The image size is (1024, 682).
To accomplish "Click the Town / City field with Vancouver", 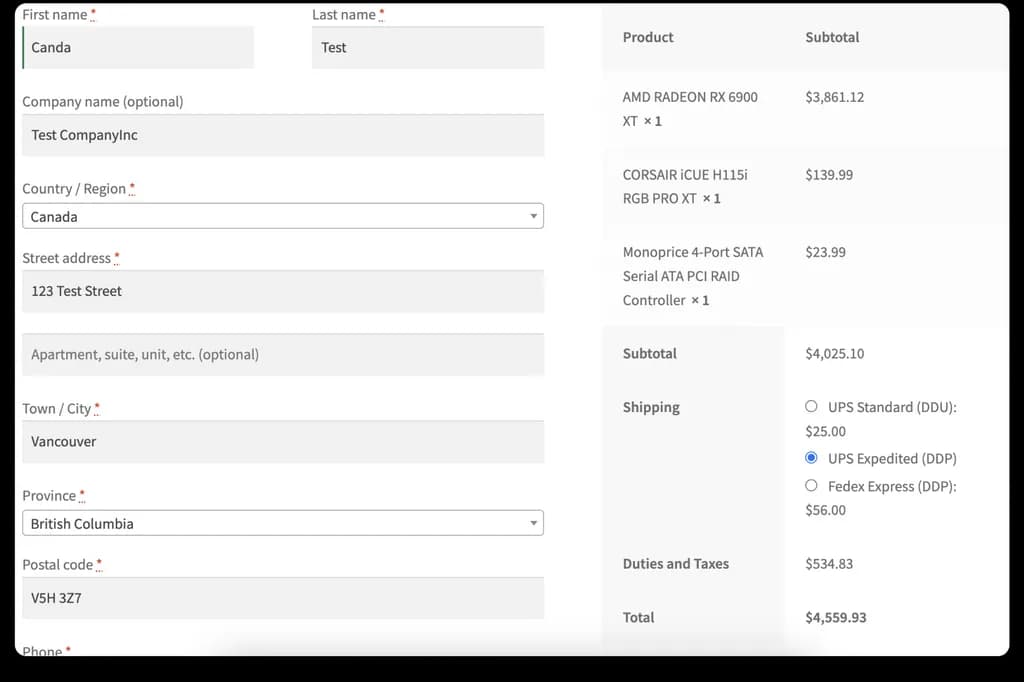I will click(x=283, y=442).
